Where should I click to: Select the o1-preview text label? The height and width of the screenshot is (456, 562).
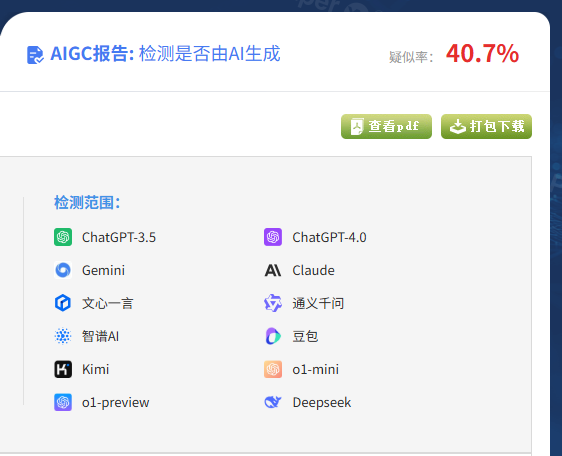click(x=116, y=403)
